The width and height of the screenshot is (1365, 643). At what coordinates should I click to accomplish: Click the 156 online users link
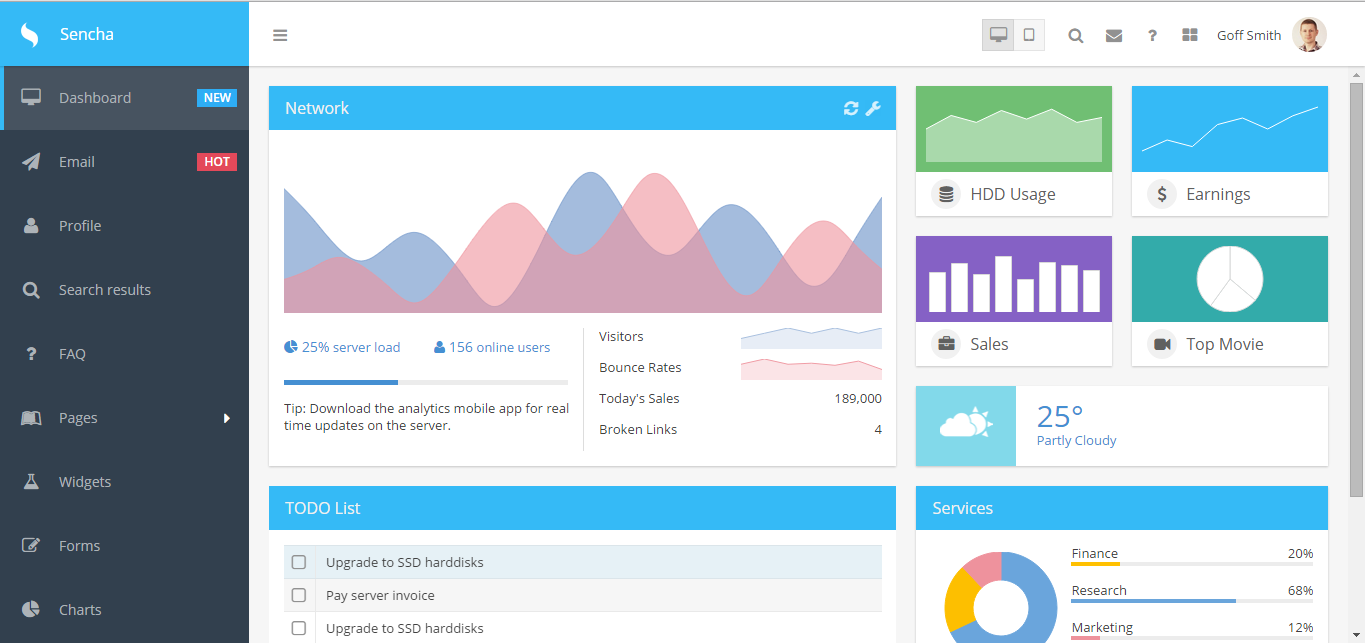coord(492,347)
